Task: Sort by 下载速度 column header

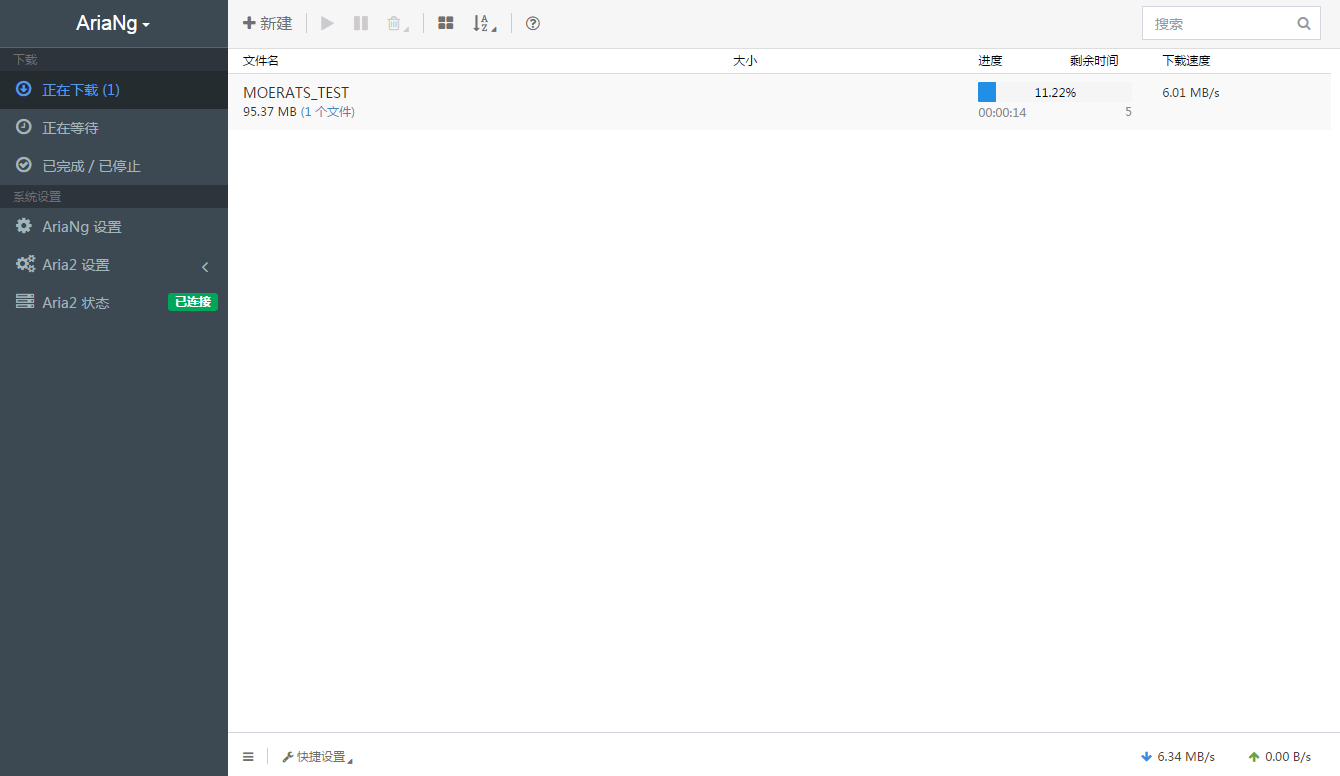Action: pyautogui.click(x=1186, y=61)
